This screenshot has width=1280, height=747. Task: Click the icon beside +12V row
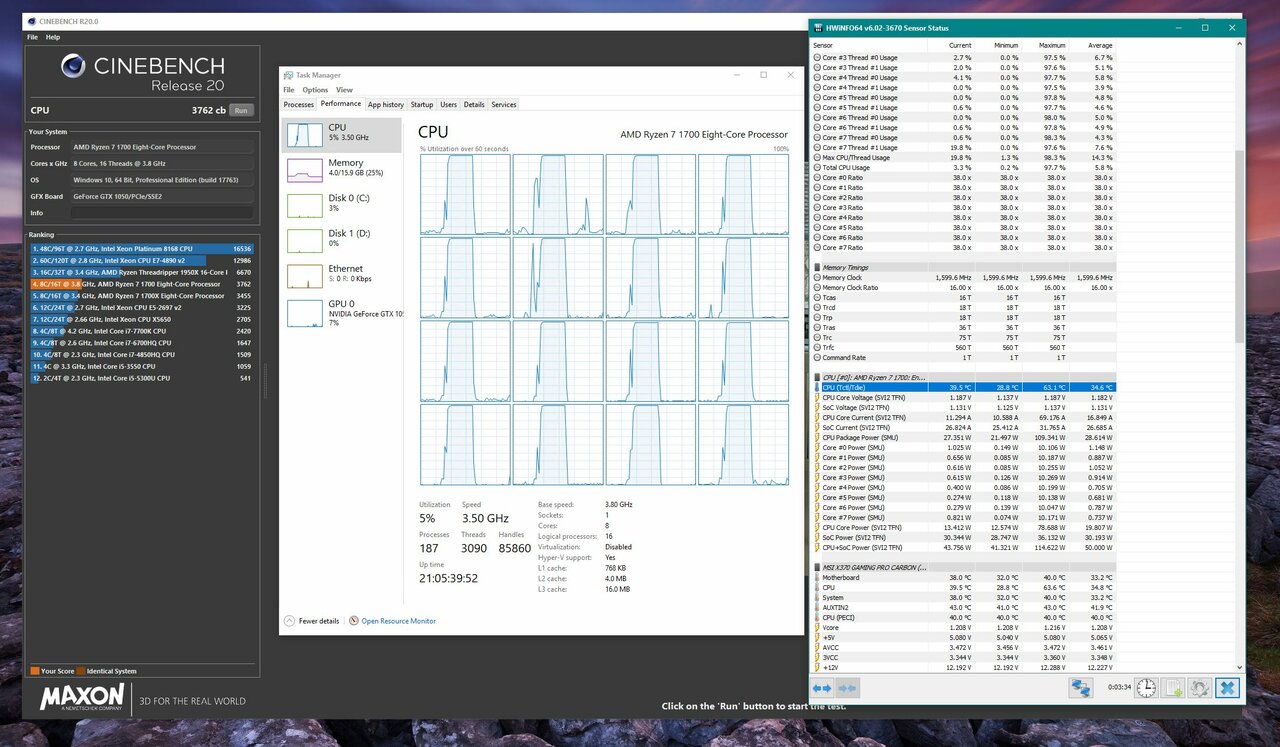[x=817, y=667]
